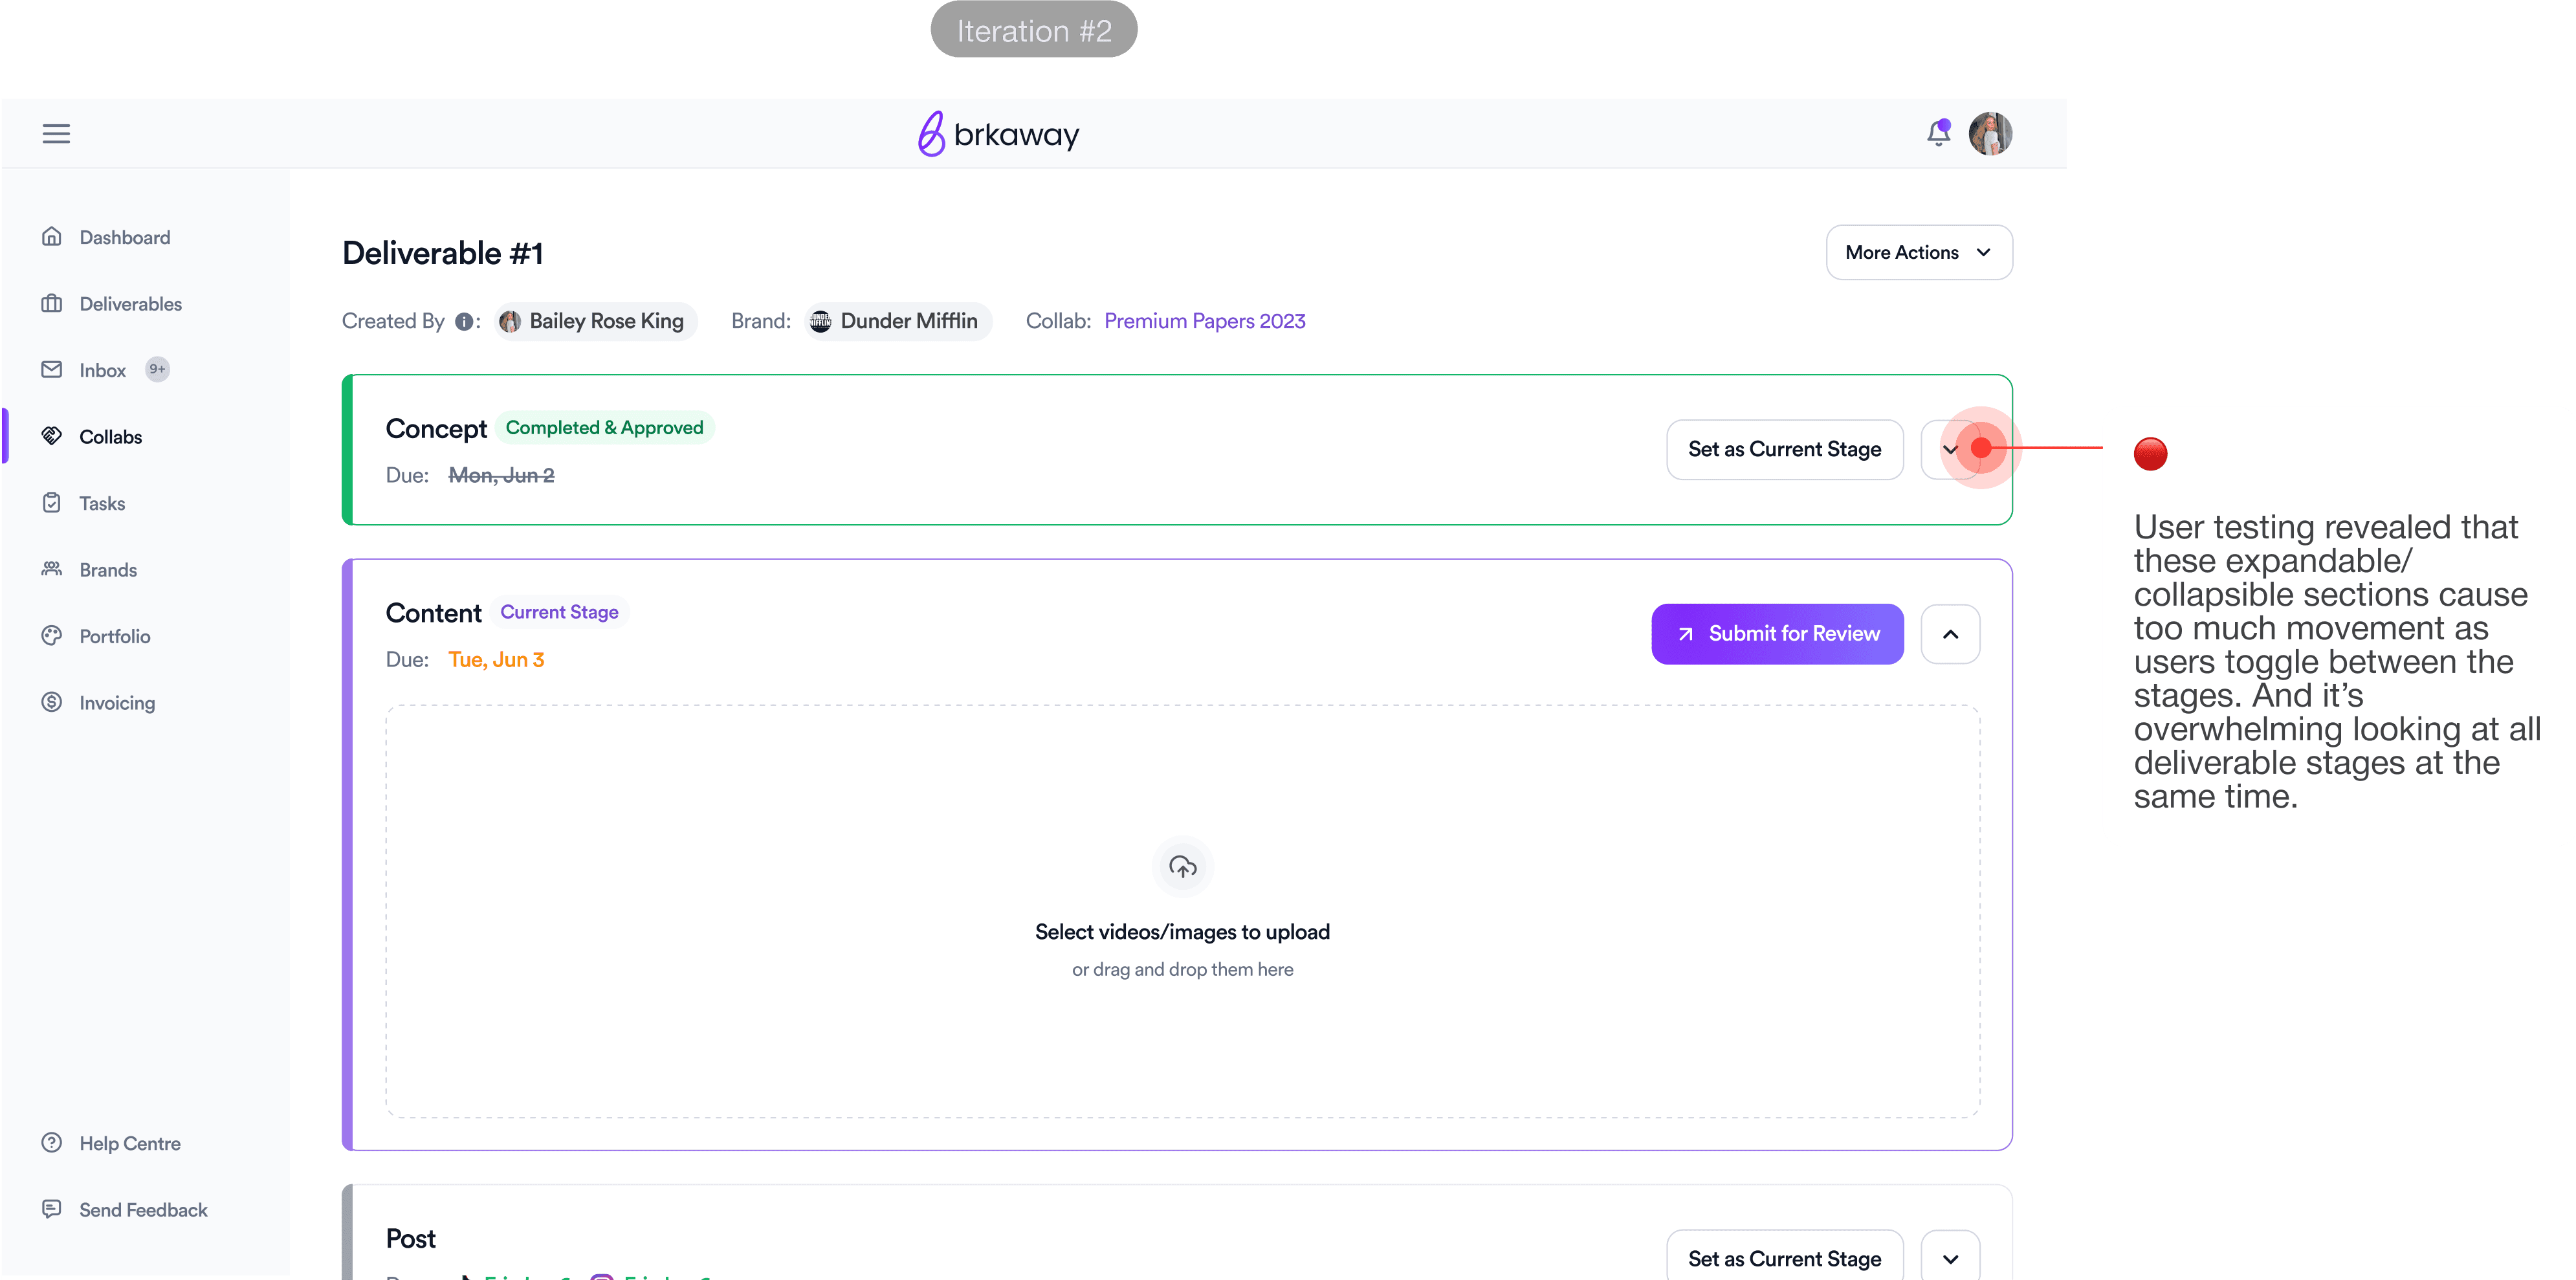This screenshot has width=2576, height=1280.
Task: Click the Tue, Jun 3 due date
Action: (x=496, y=660)
